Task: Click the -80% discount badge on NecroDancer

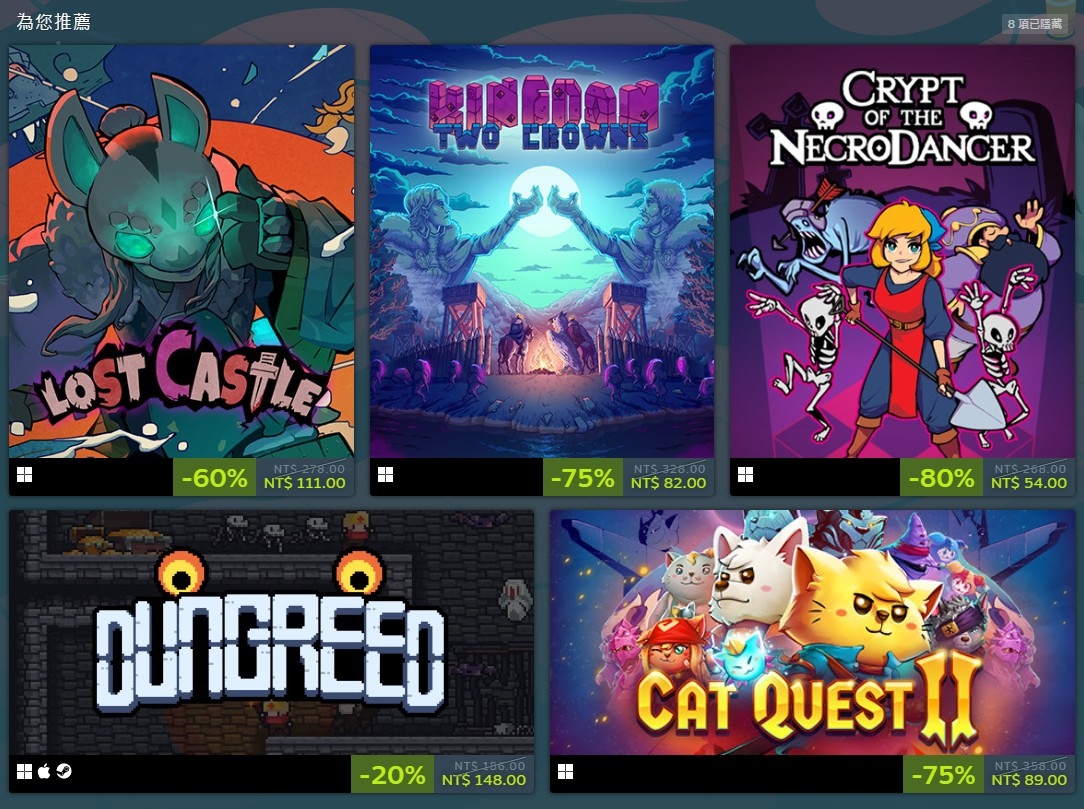Action: (942, 477)
